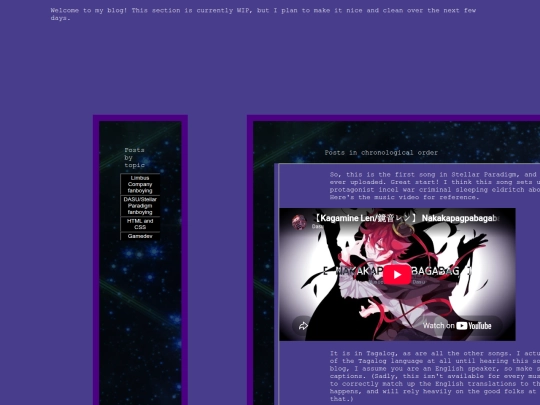Image resolution: width=540 pixels, height=405 pixels.
Task: Open the Gamedev topic
Action: (x=140, y=236)
